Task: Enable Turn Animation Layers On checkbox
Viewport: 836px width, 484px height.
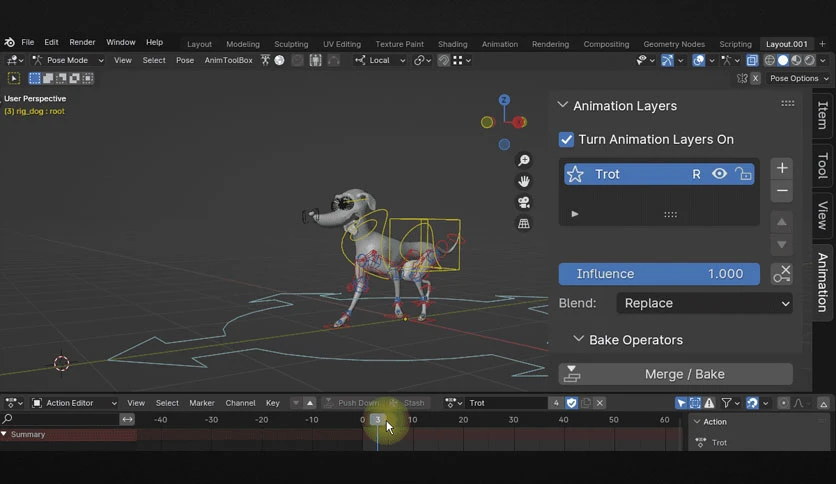Action: (x=566, y=140)
